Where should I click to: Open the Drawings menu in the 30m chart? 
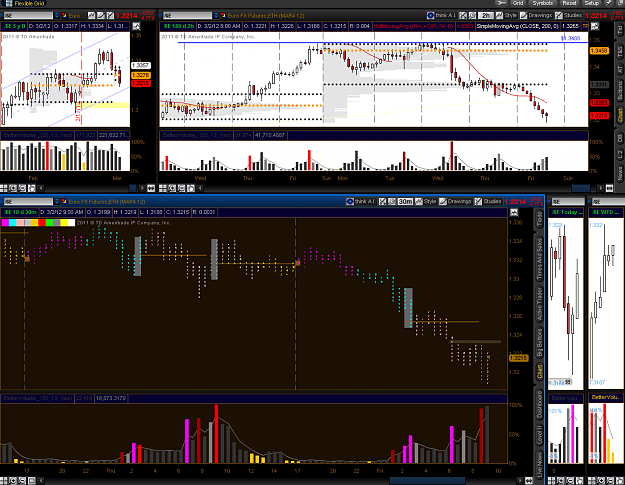(456, 202)
